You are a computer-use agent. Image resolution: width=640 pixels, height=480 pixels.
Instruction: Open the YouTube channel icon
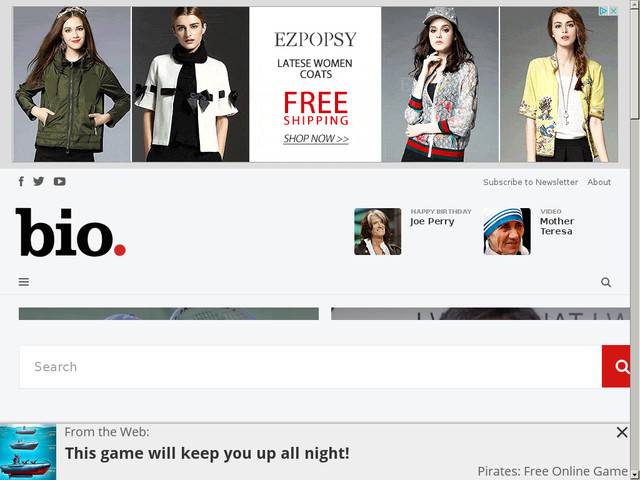60,181
